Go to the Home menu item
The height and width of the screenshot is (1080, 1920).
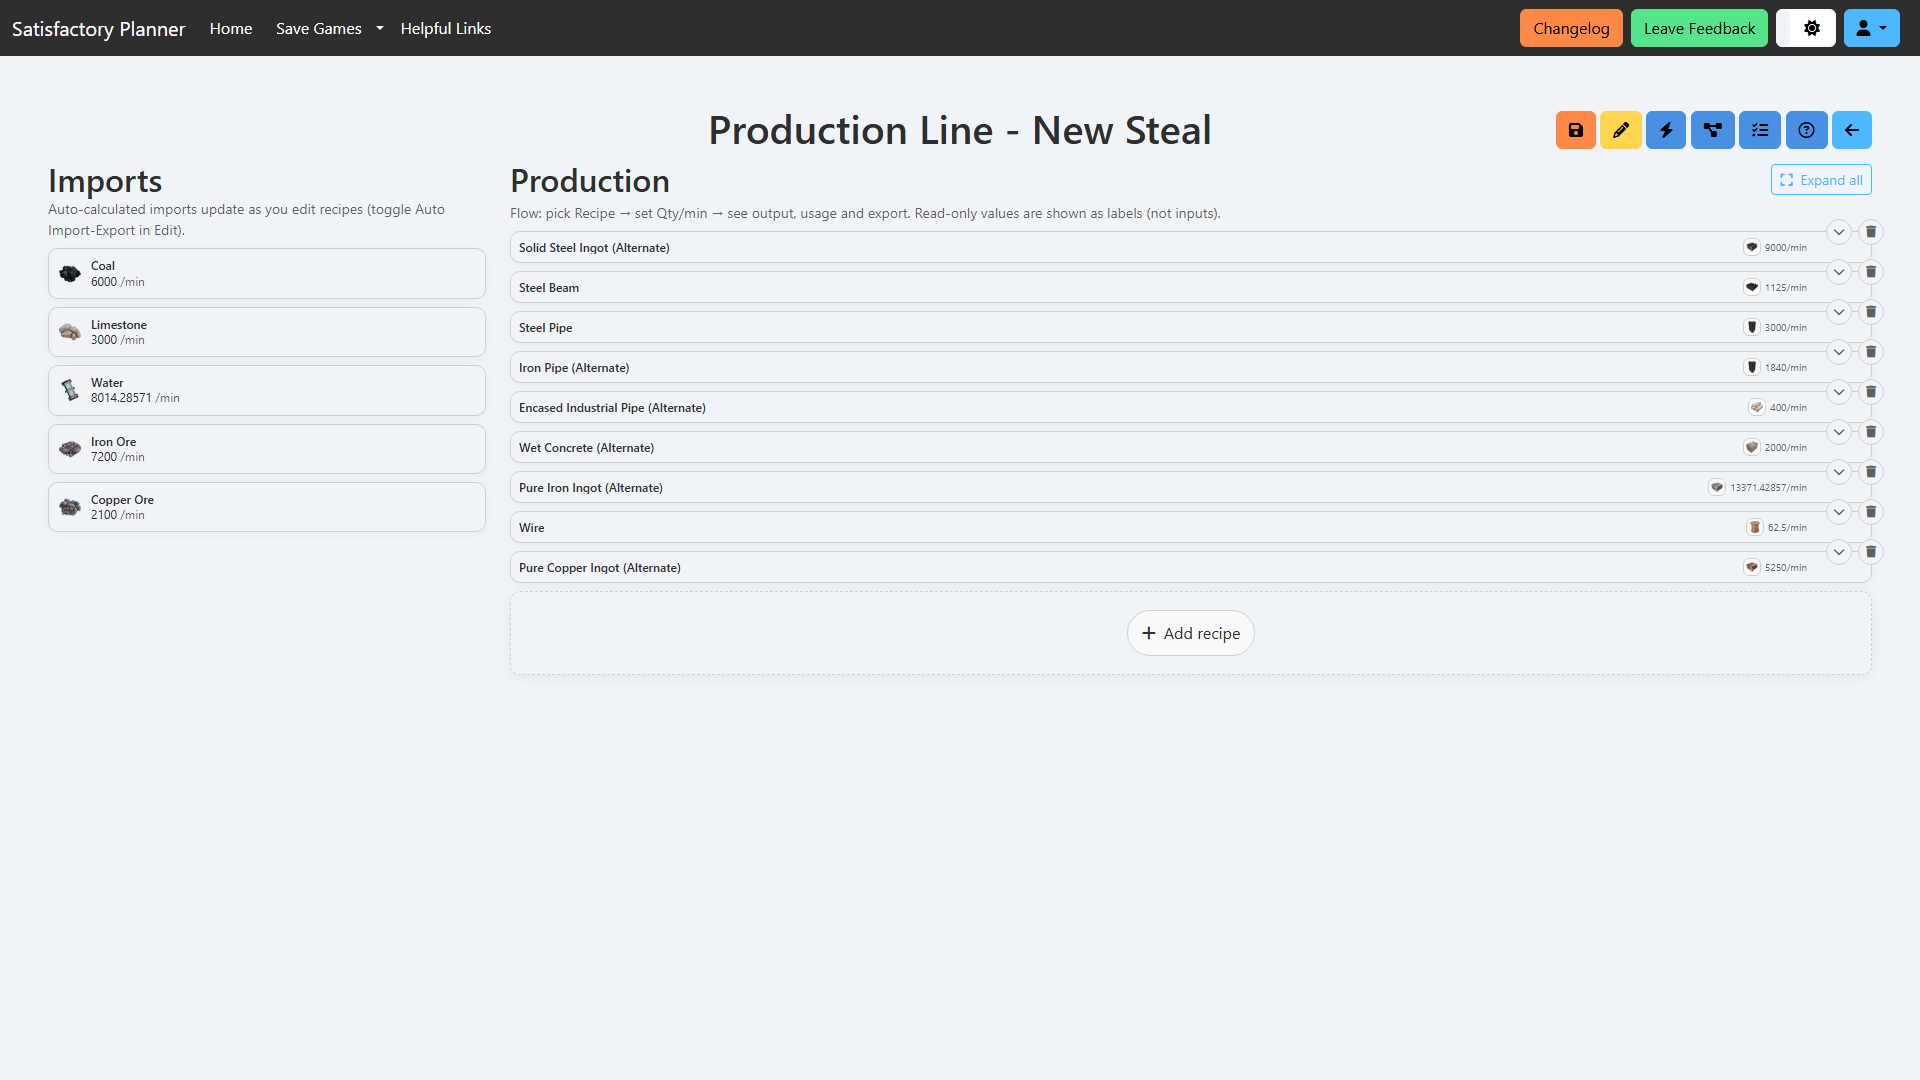tap(230, 28)
